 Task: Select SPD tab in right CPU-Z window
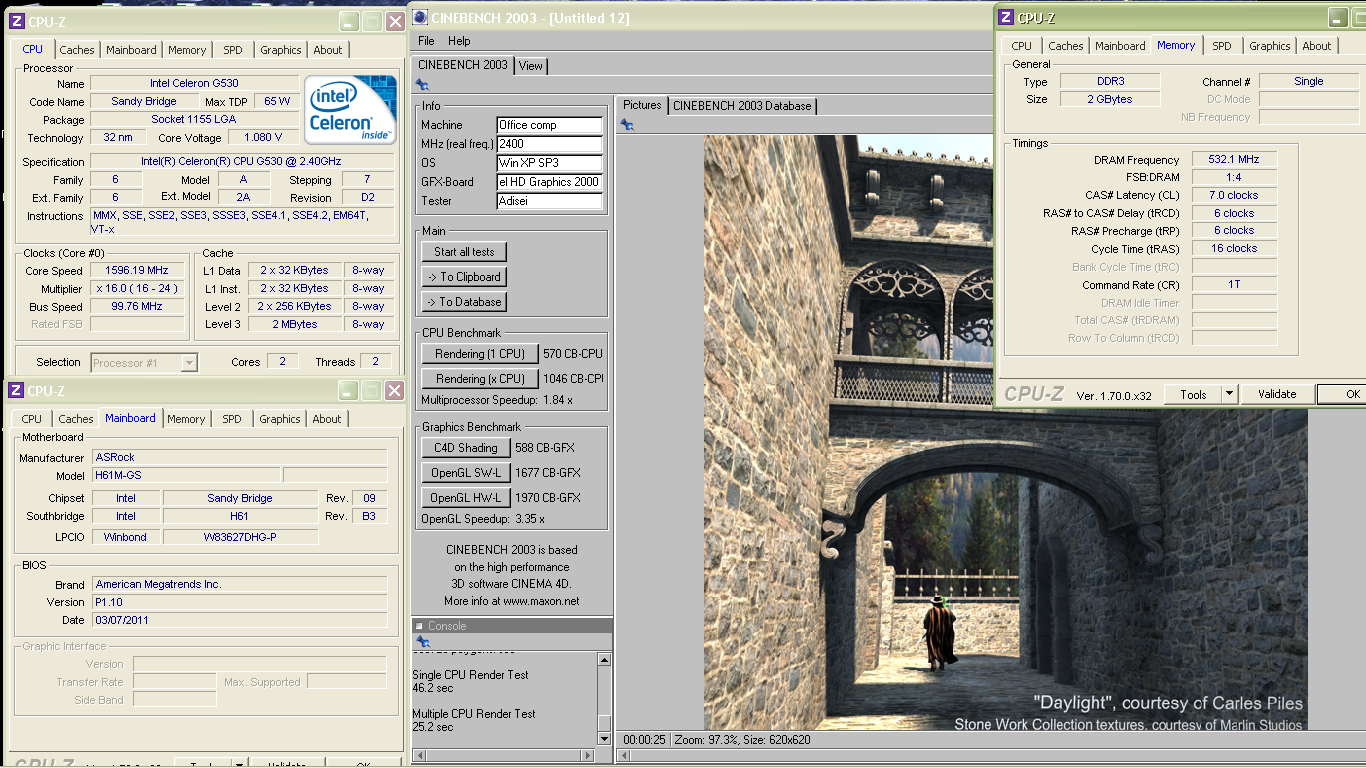[x=1222, y=46]
